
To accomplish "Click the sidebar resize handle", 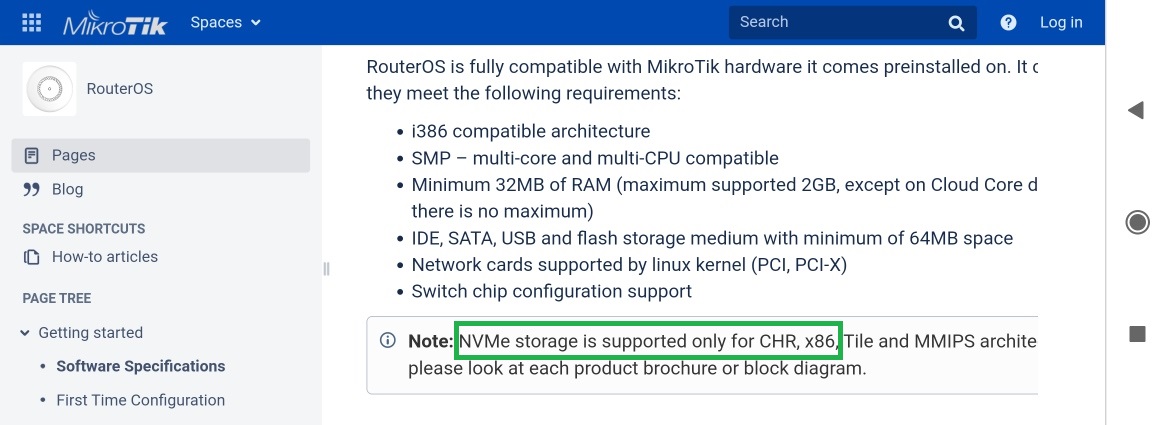I will (x=326, y=268).
